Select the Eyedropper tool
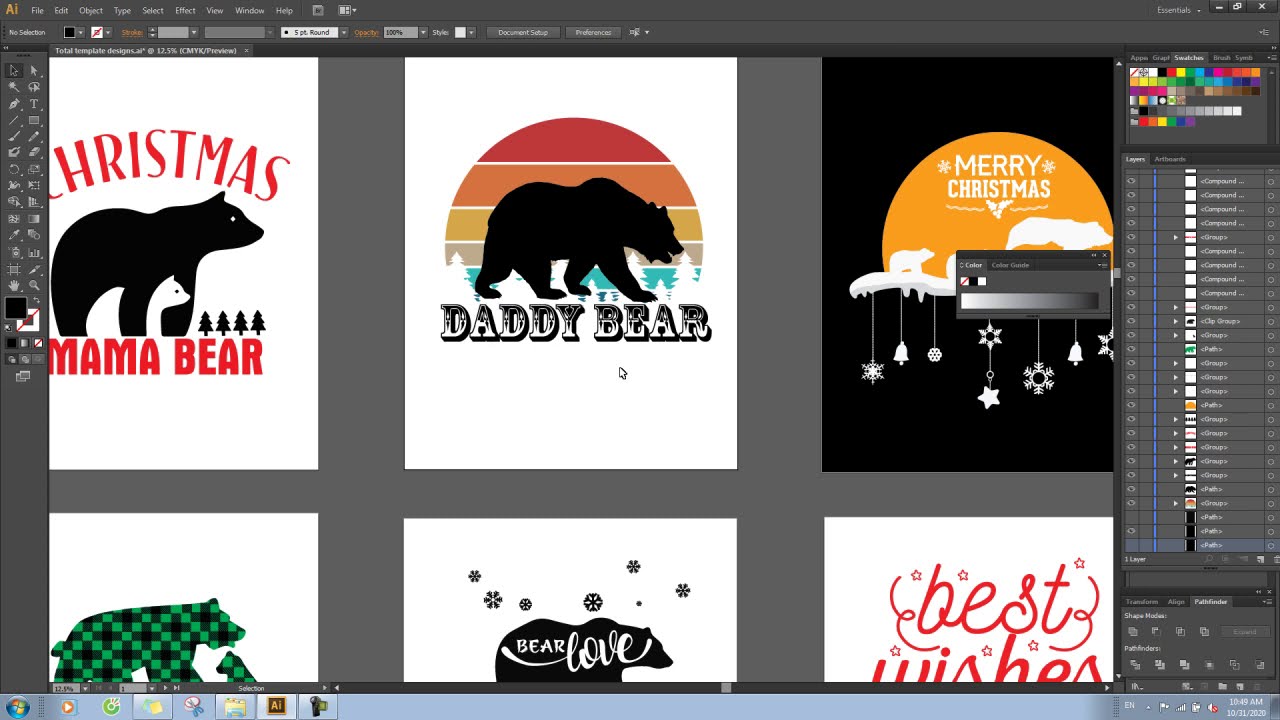Viewport: 1280px width, 720px height. (14, 236)
